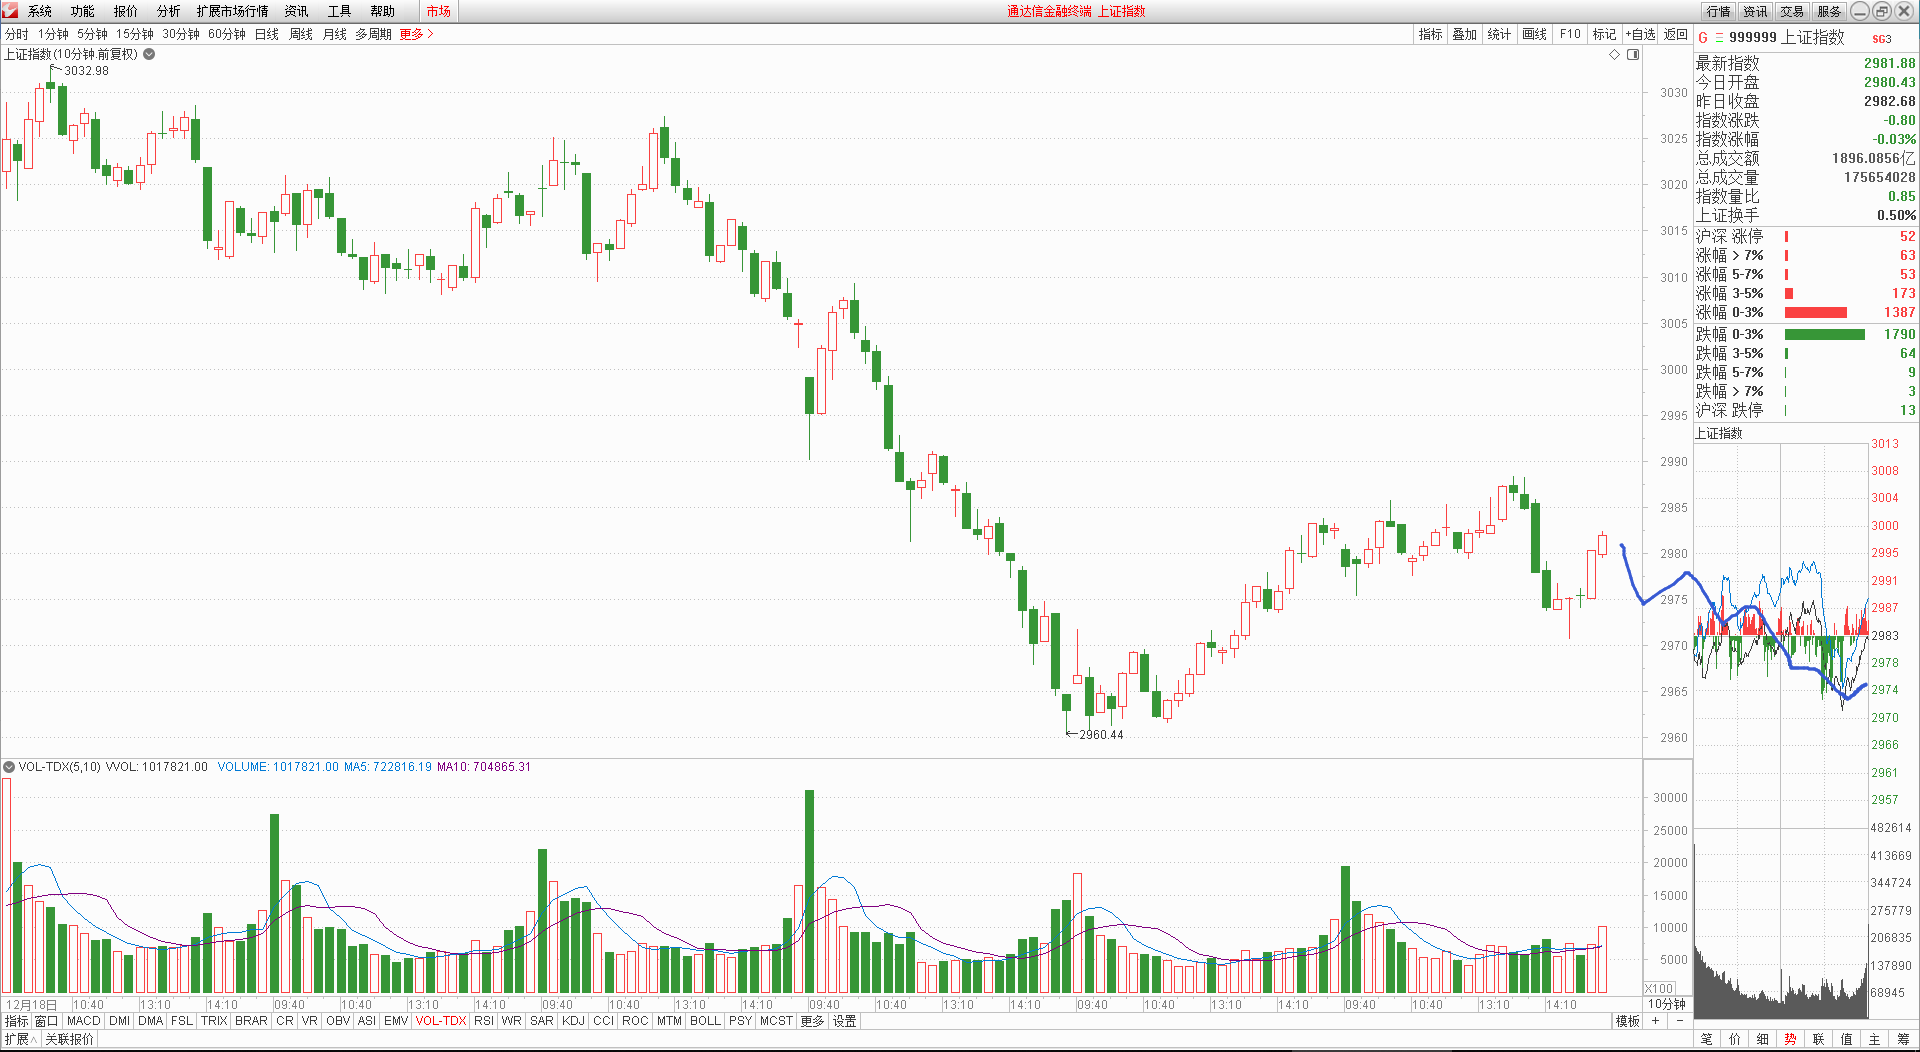Switch to the 日线 daily period
This screenshot has height=1052, width=1920.
(267, 34)
